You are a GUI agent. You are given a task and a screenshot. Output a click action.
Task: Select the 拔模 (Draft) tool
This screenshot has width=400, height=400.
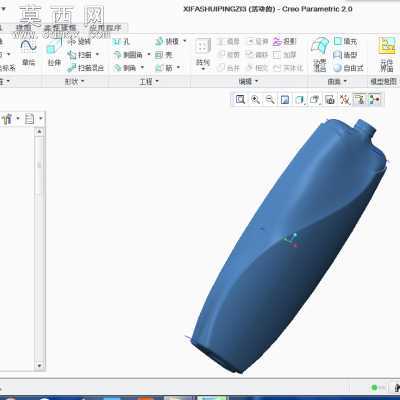pyautogui.click(x=167, y=41)
